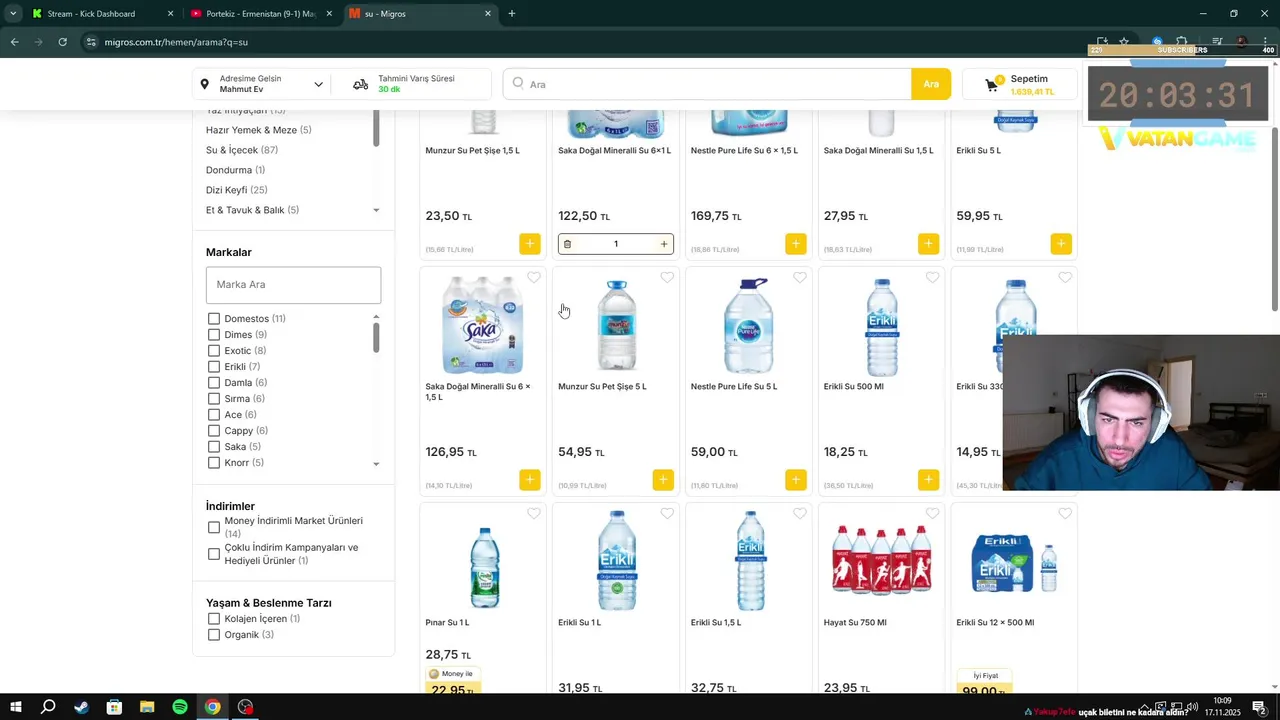Screen dimensions: 1280x720
Task: Open the shopping cart Sepetim
Action: click(x=1019, y=85)
